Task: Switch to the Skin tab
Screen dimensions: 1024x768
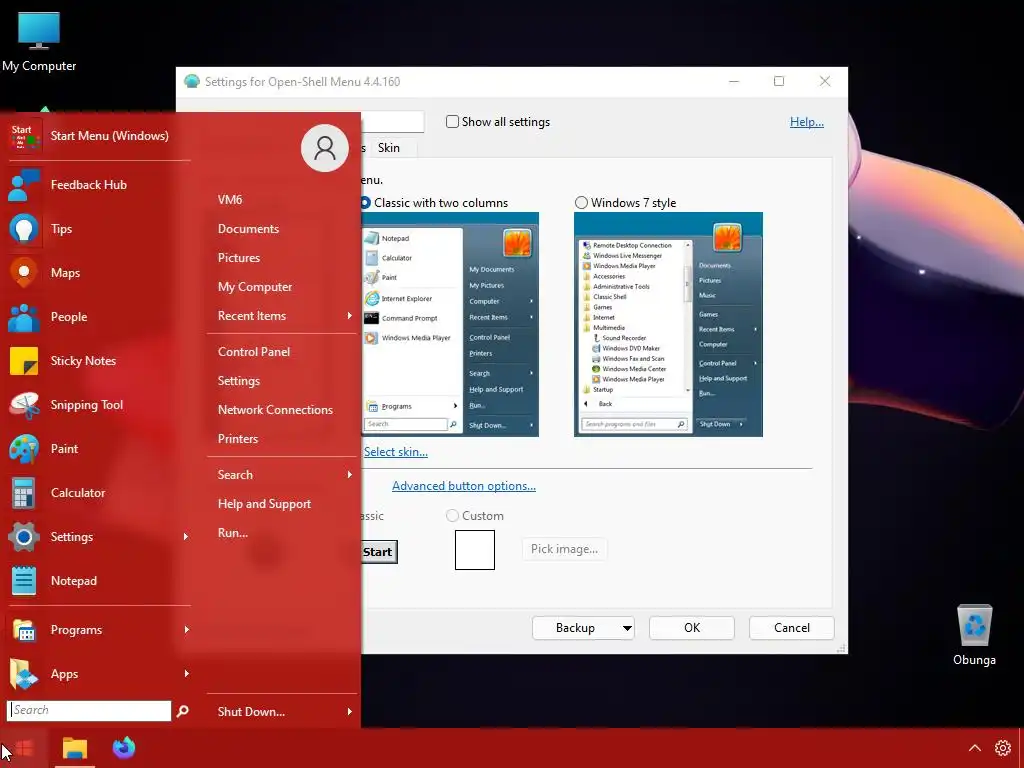Action: pyautogui.click(x=389, y=148)
